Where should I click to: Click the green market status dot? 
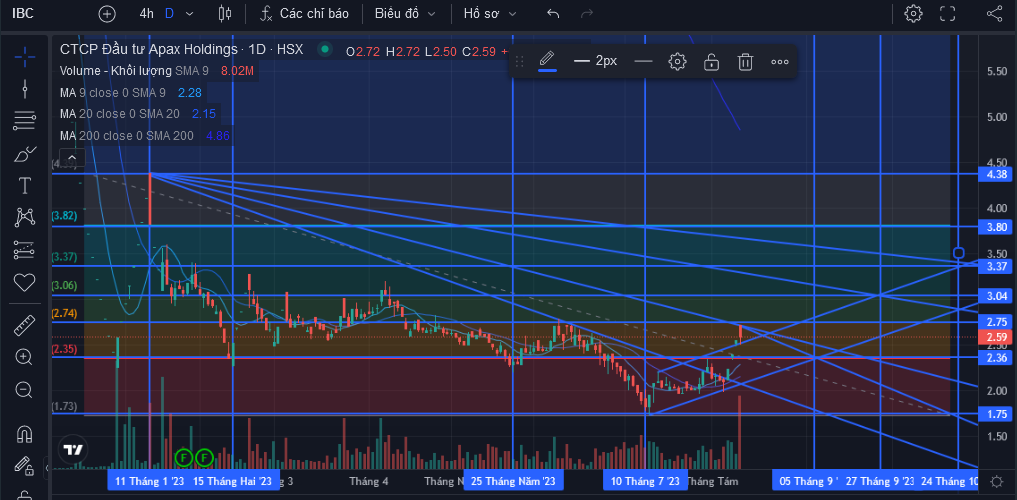point(325,49)
